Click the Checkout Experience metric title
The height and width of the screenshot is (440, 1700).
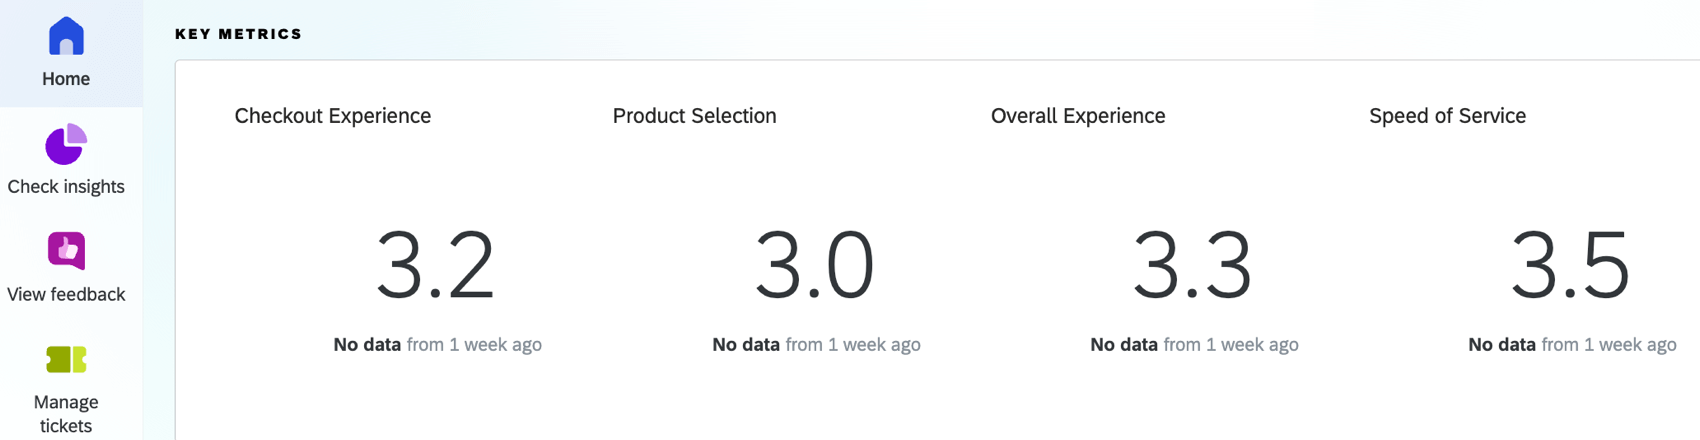click(x=332, y=116)
